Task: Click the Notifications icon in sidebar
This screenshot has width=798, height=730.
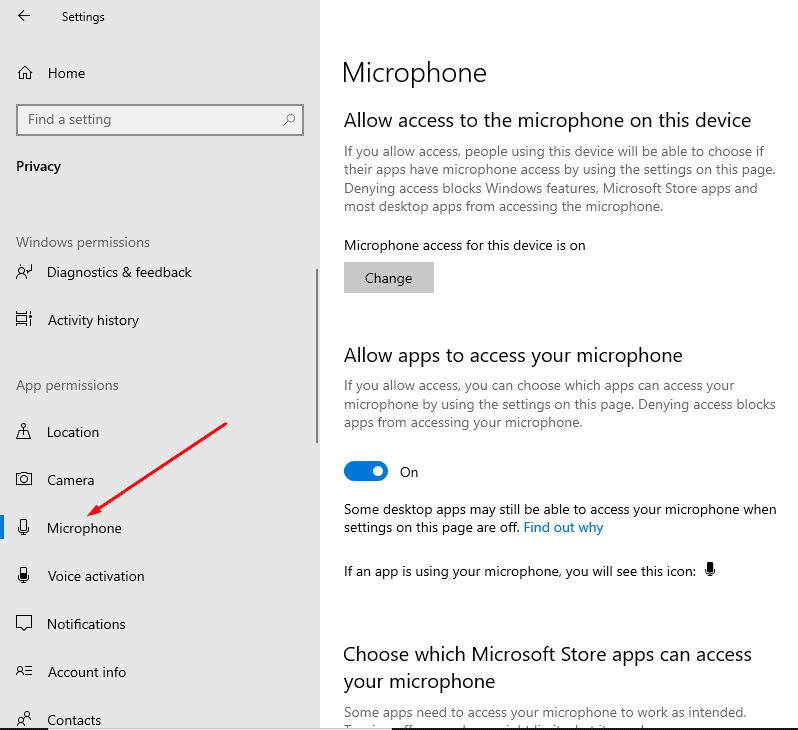Action: (x=25, y=624)
